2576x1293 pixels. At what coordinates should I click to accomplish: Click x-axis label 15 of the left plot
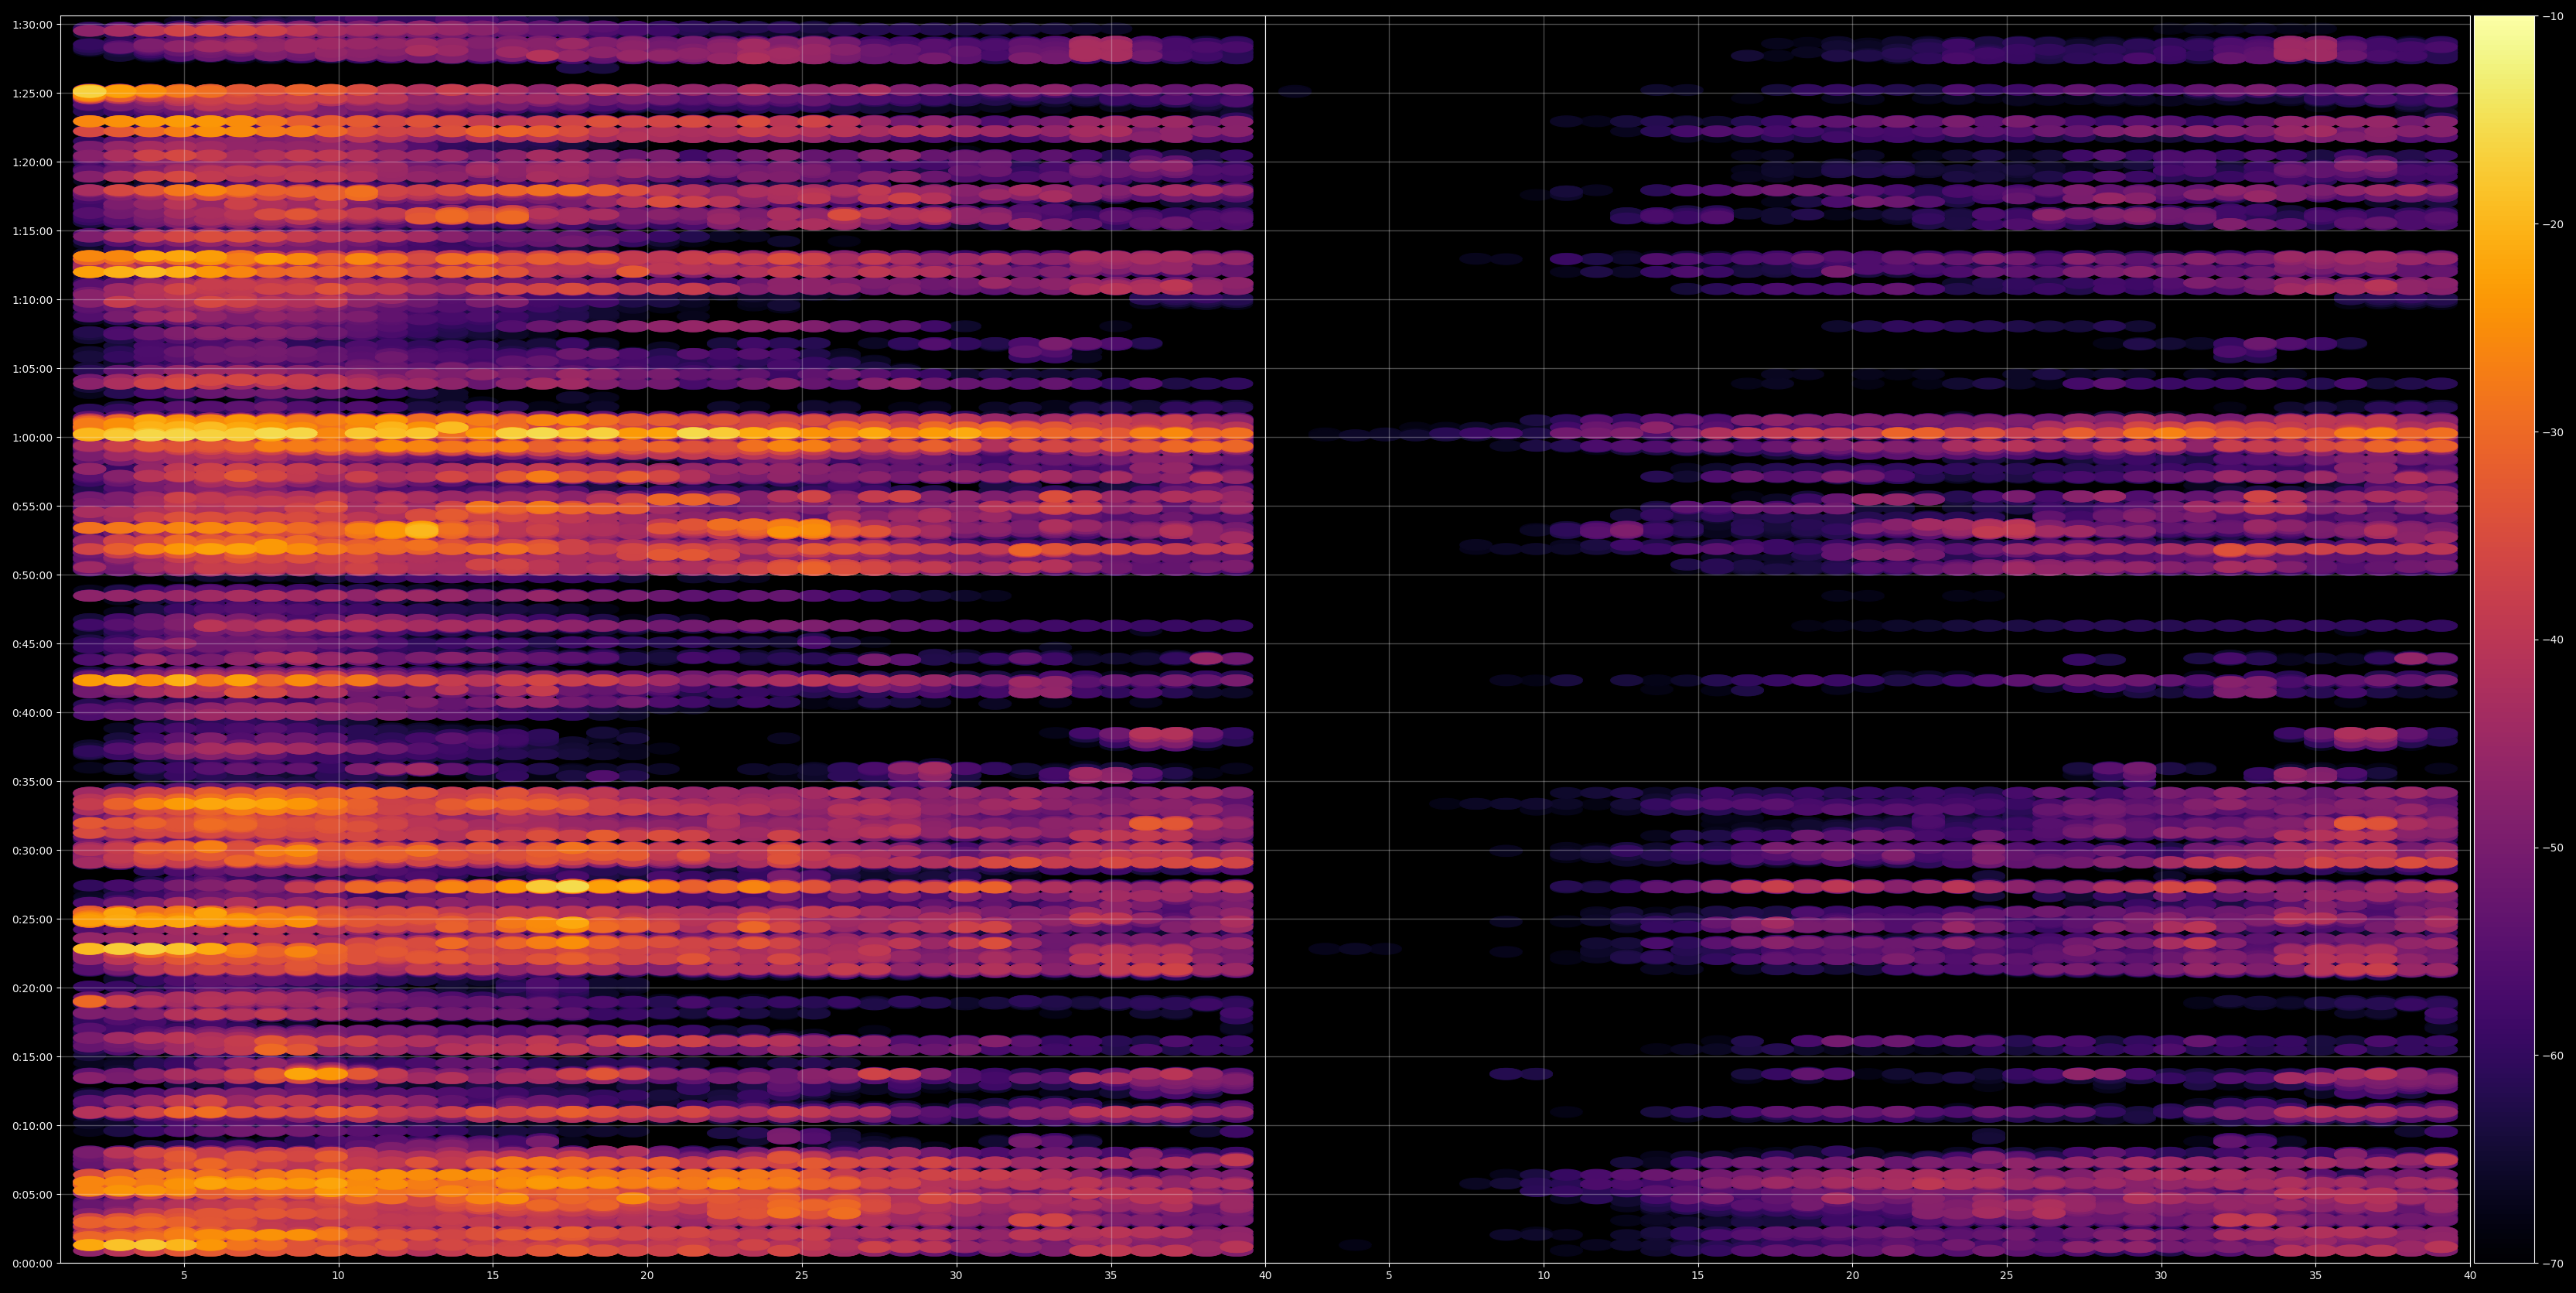[x=493, y=1276]
